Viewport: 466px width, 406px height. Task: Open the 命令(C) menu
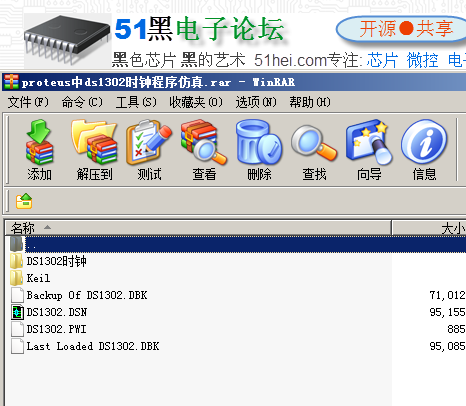[82, 102]
